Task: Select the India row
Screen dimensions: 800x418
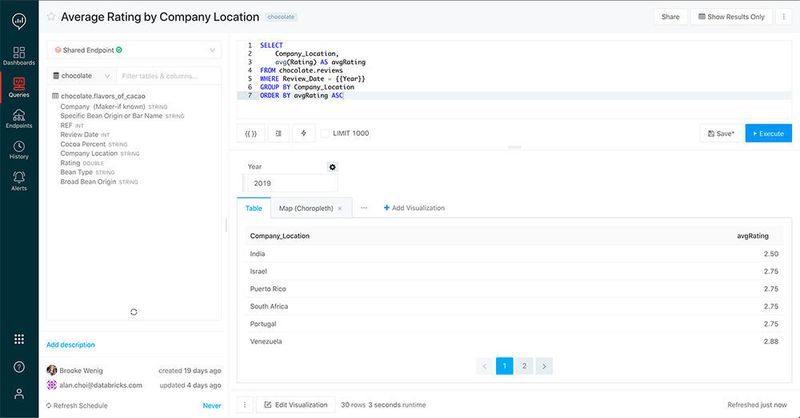Action: [x=514, y=254]
